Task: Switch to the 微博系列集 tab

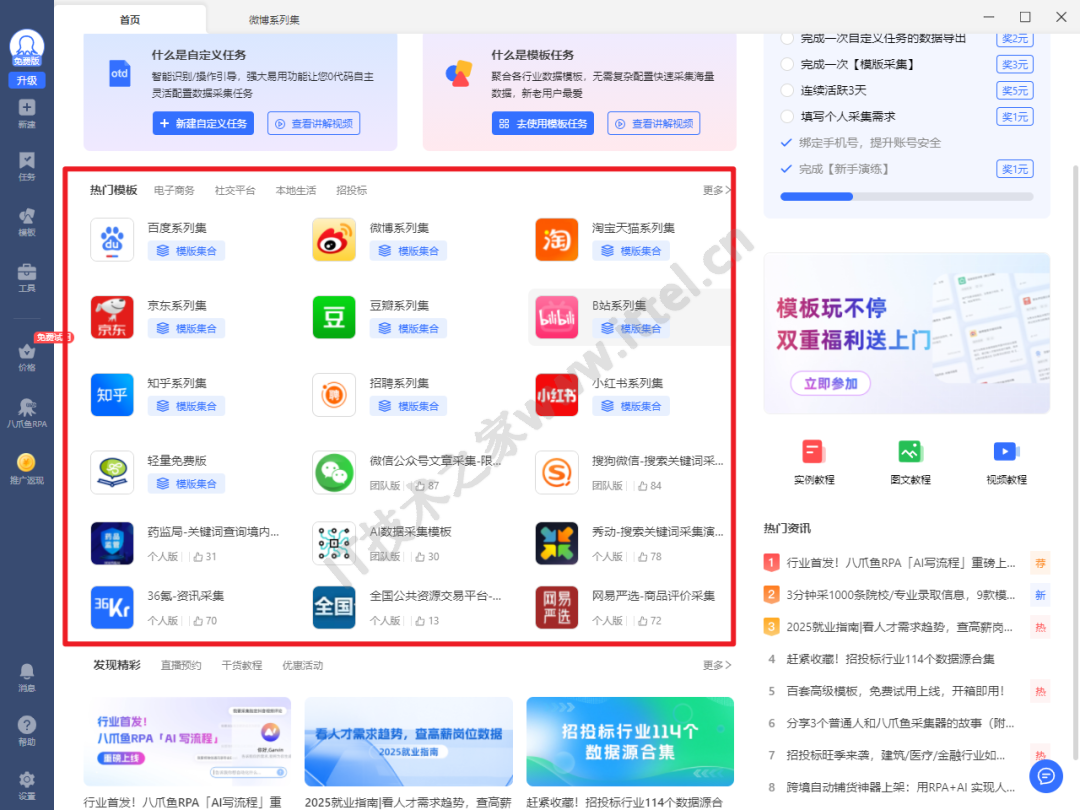Action: pyautogui.click(x=274, y=19)
